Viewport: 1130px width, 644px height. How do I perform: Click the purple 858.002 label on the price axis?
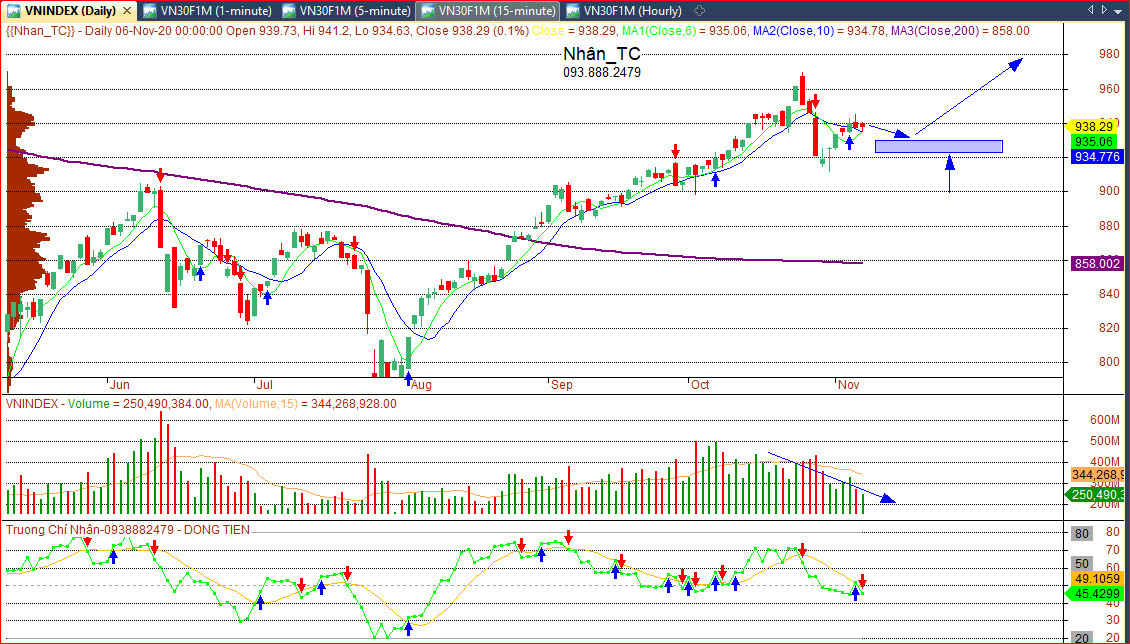(1097, 264)
